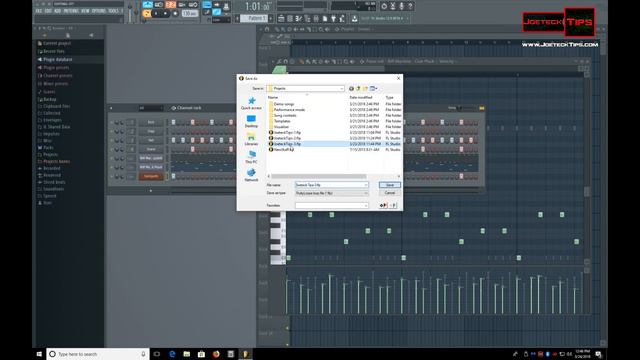
Task: Click the FL Studio icon in taskbar
Action: pyautogui.click(x=245, y=354)
